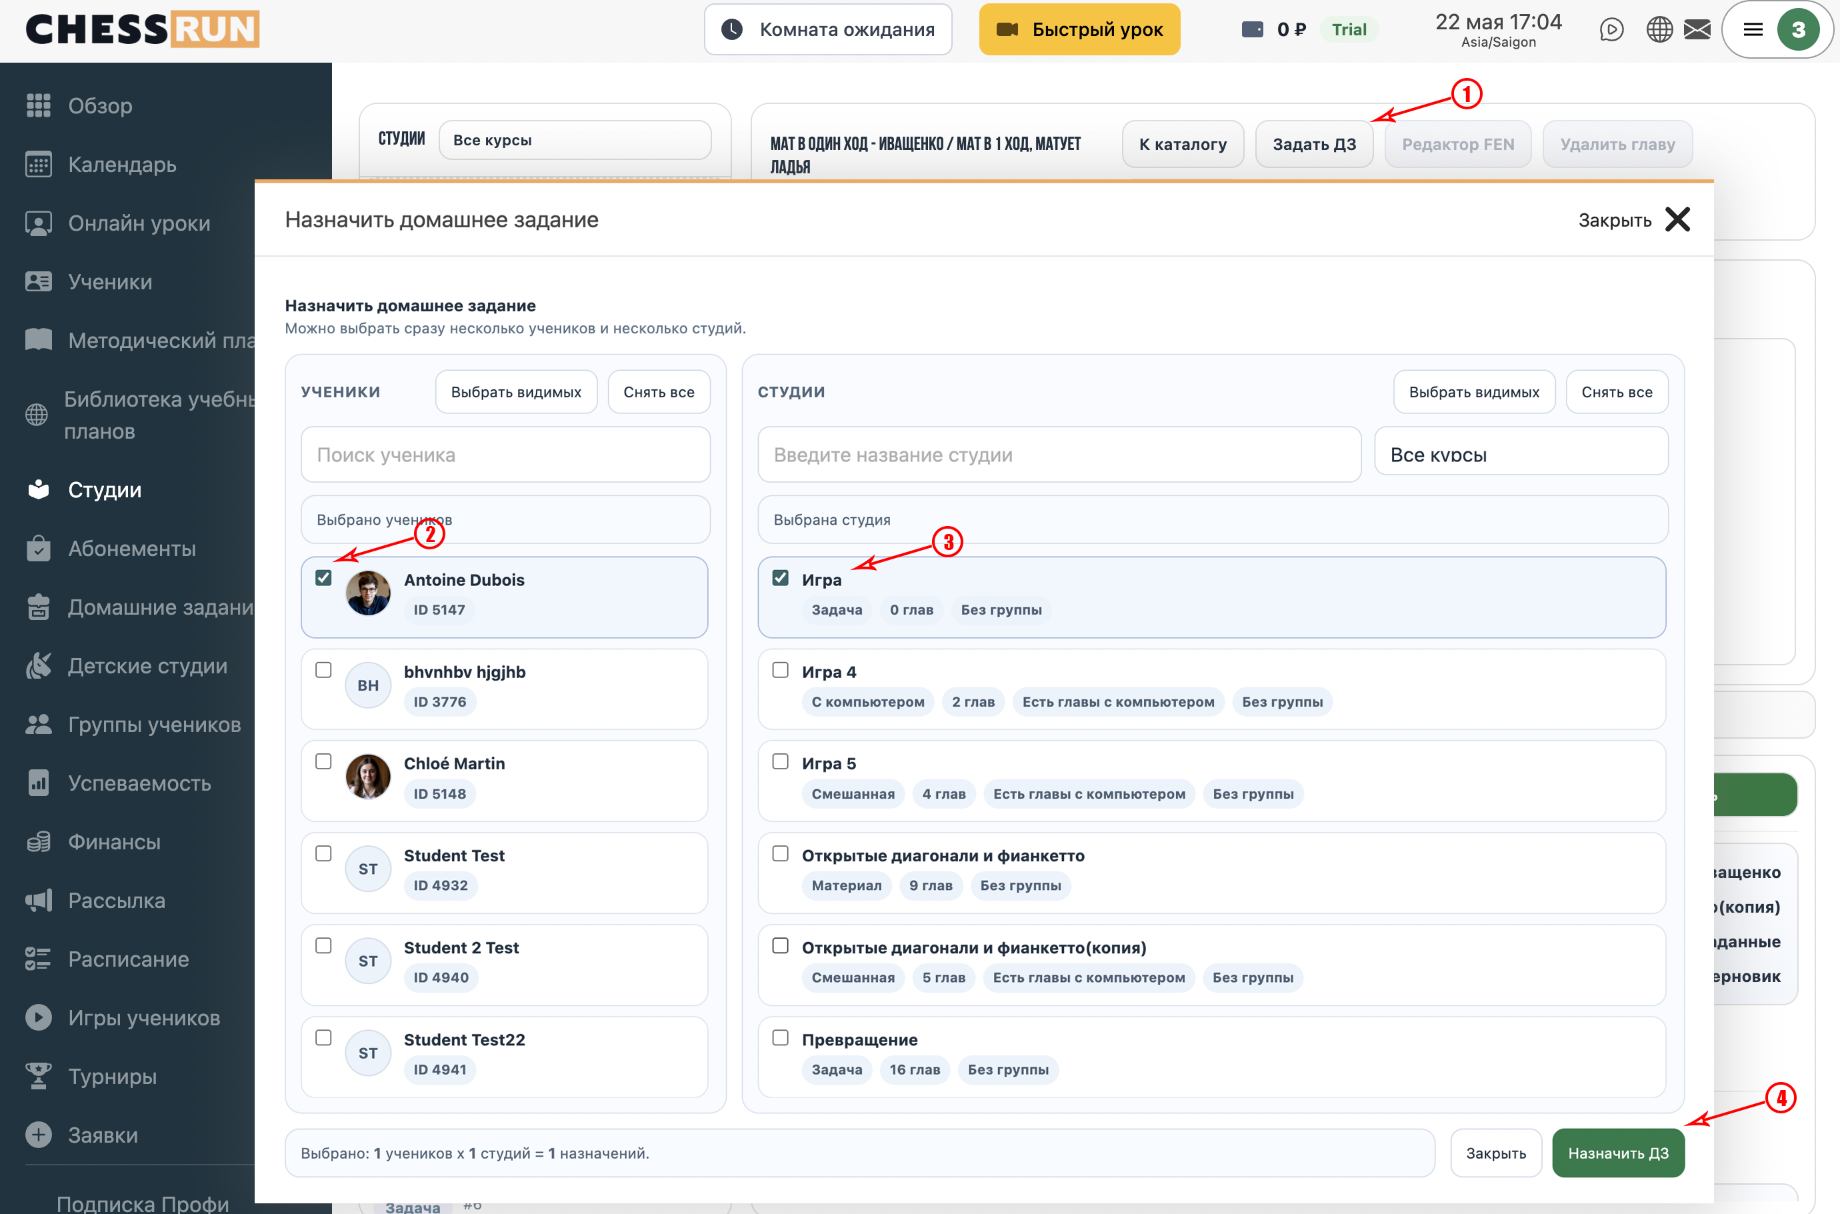Open Ученики in the sidebar menu

click(110, 282)
